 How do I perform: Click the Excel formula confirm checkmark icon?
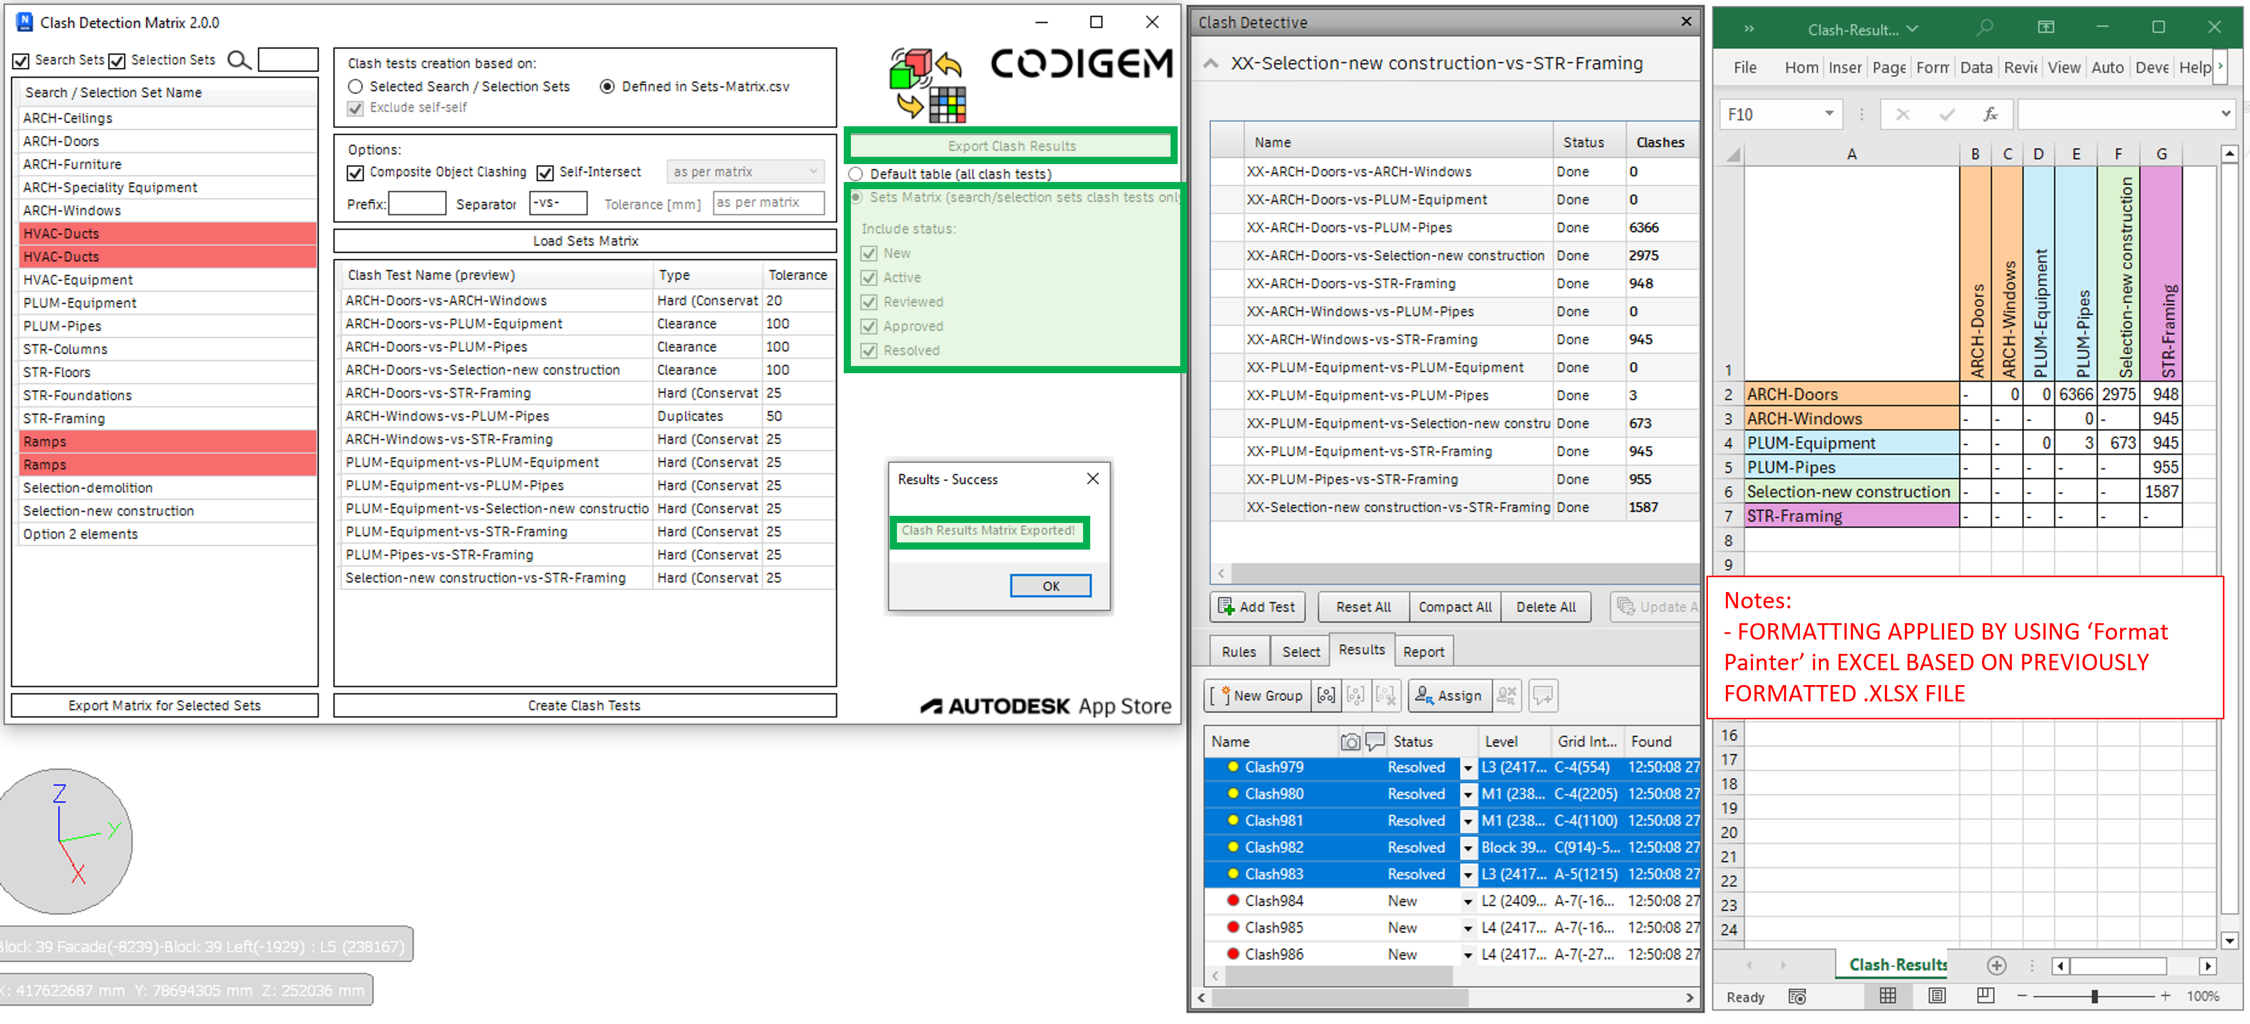click(x=1946, y=115)
